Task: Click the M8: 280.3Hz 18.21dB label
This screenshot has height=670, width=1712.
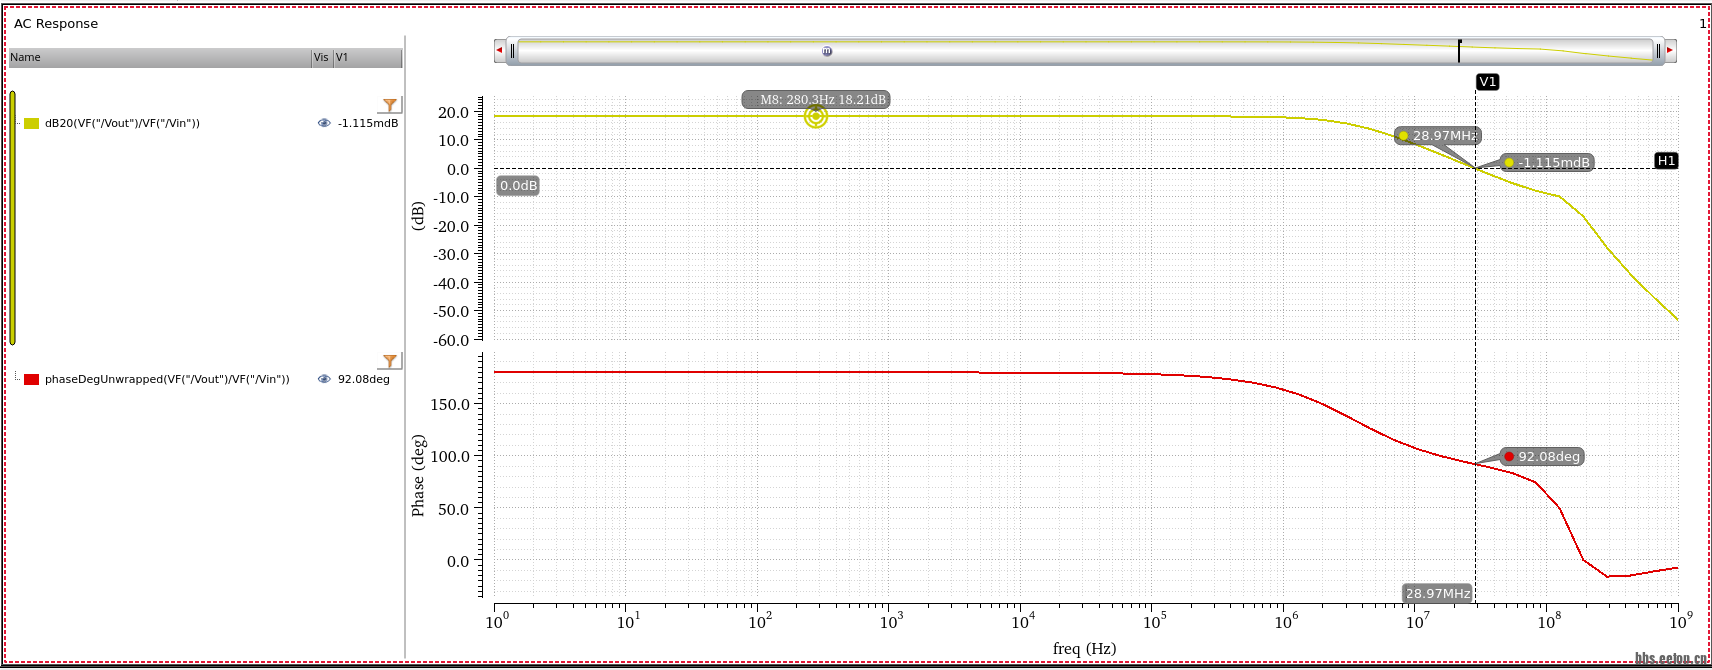Action: (x=816, y=100)
